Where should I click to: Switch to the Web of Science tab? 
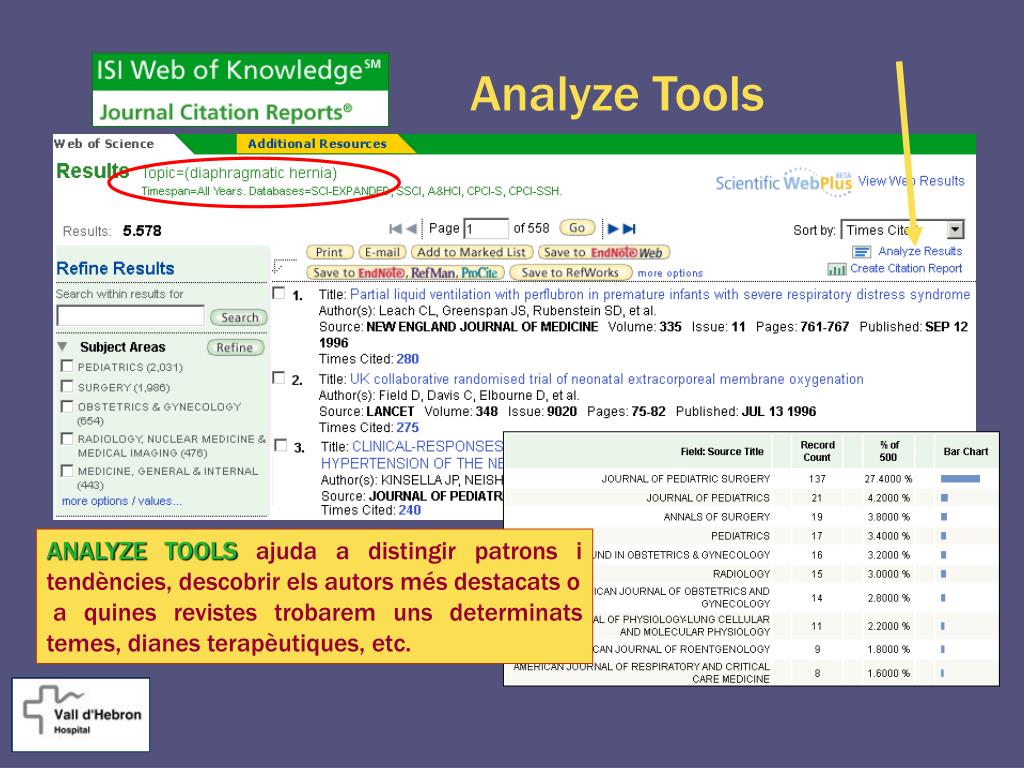point(104,144)
